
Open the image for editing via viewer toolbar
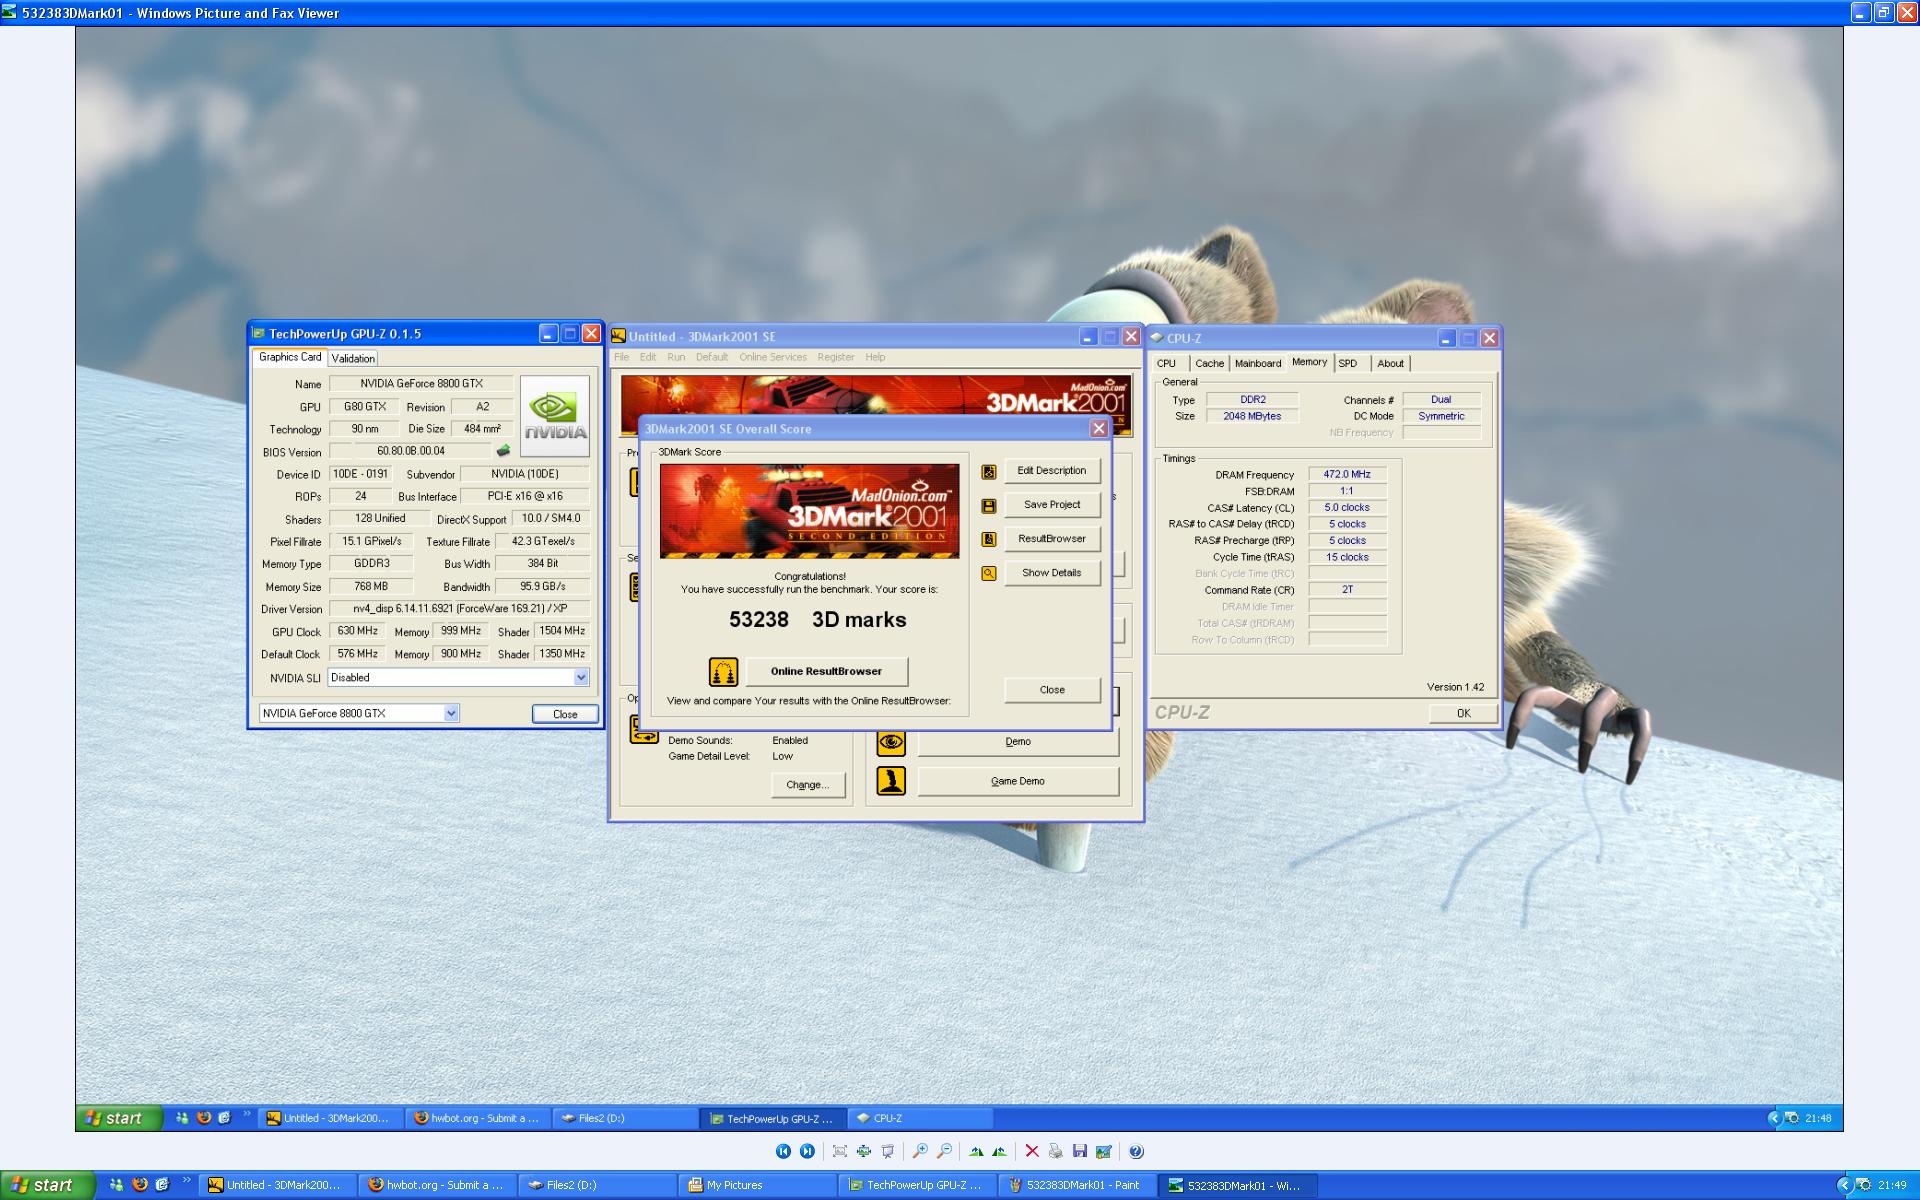1103,1151
